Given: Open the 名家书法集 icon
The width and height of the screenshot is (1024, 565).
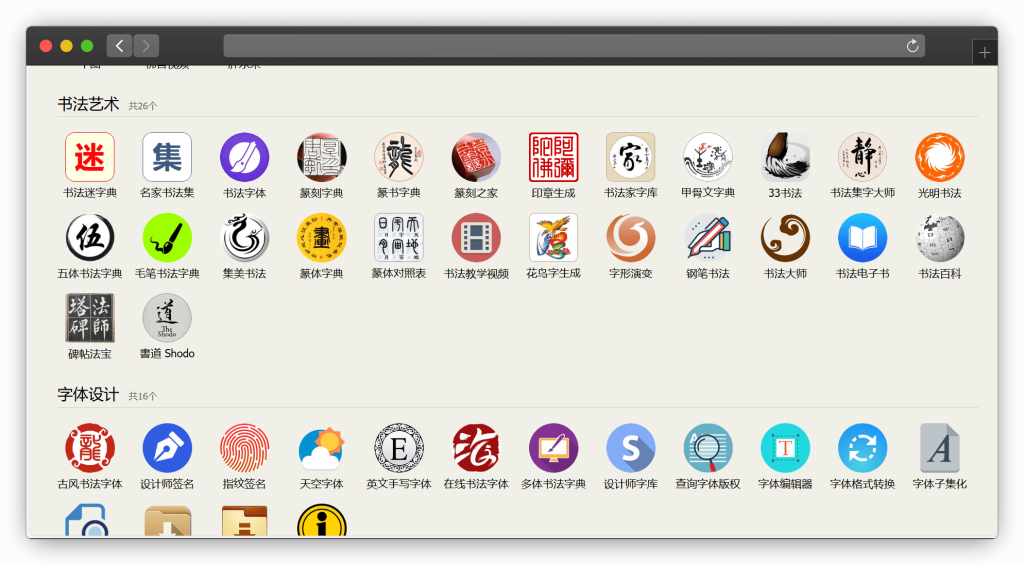Looking at the screenshot, I should (167, 157).
